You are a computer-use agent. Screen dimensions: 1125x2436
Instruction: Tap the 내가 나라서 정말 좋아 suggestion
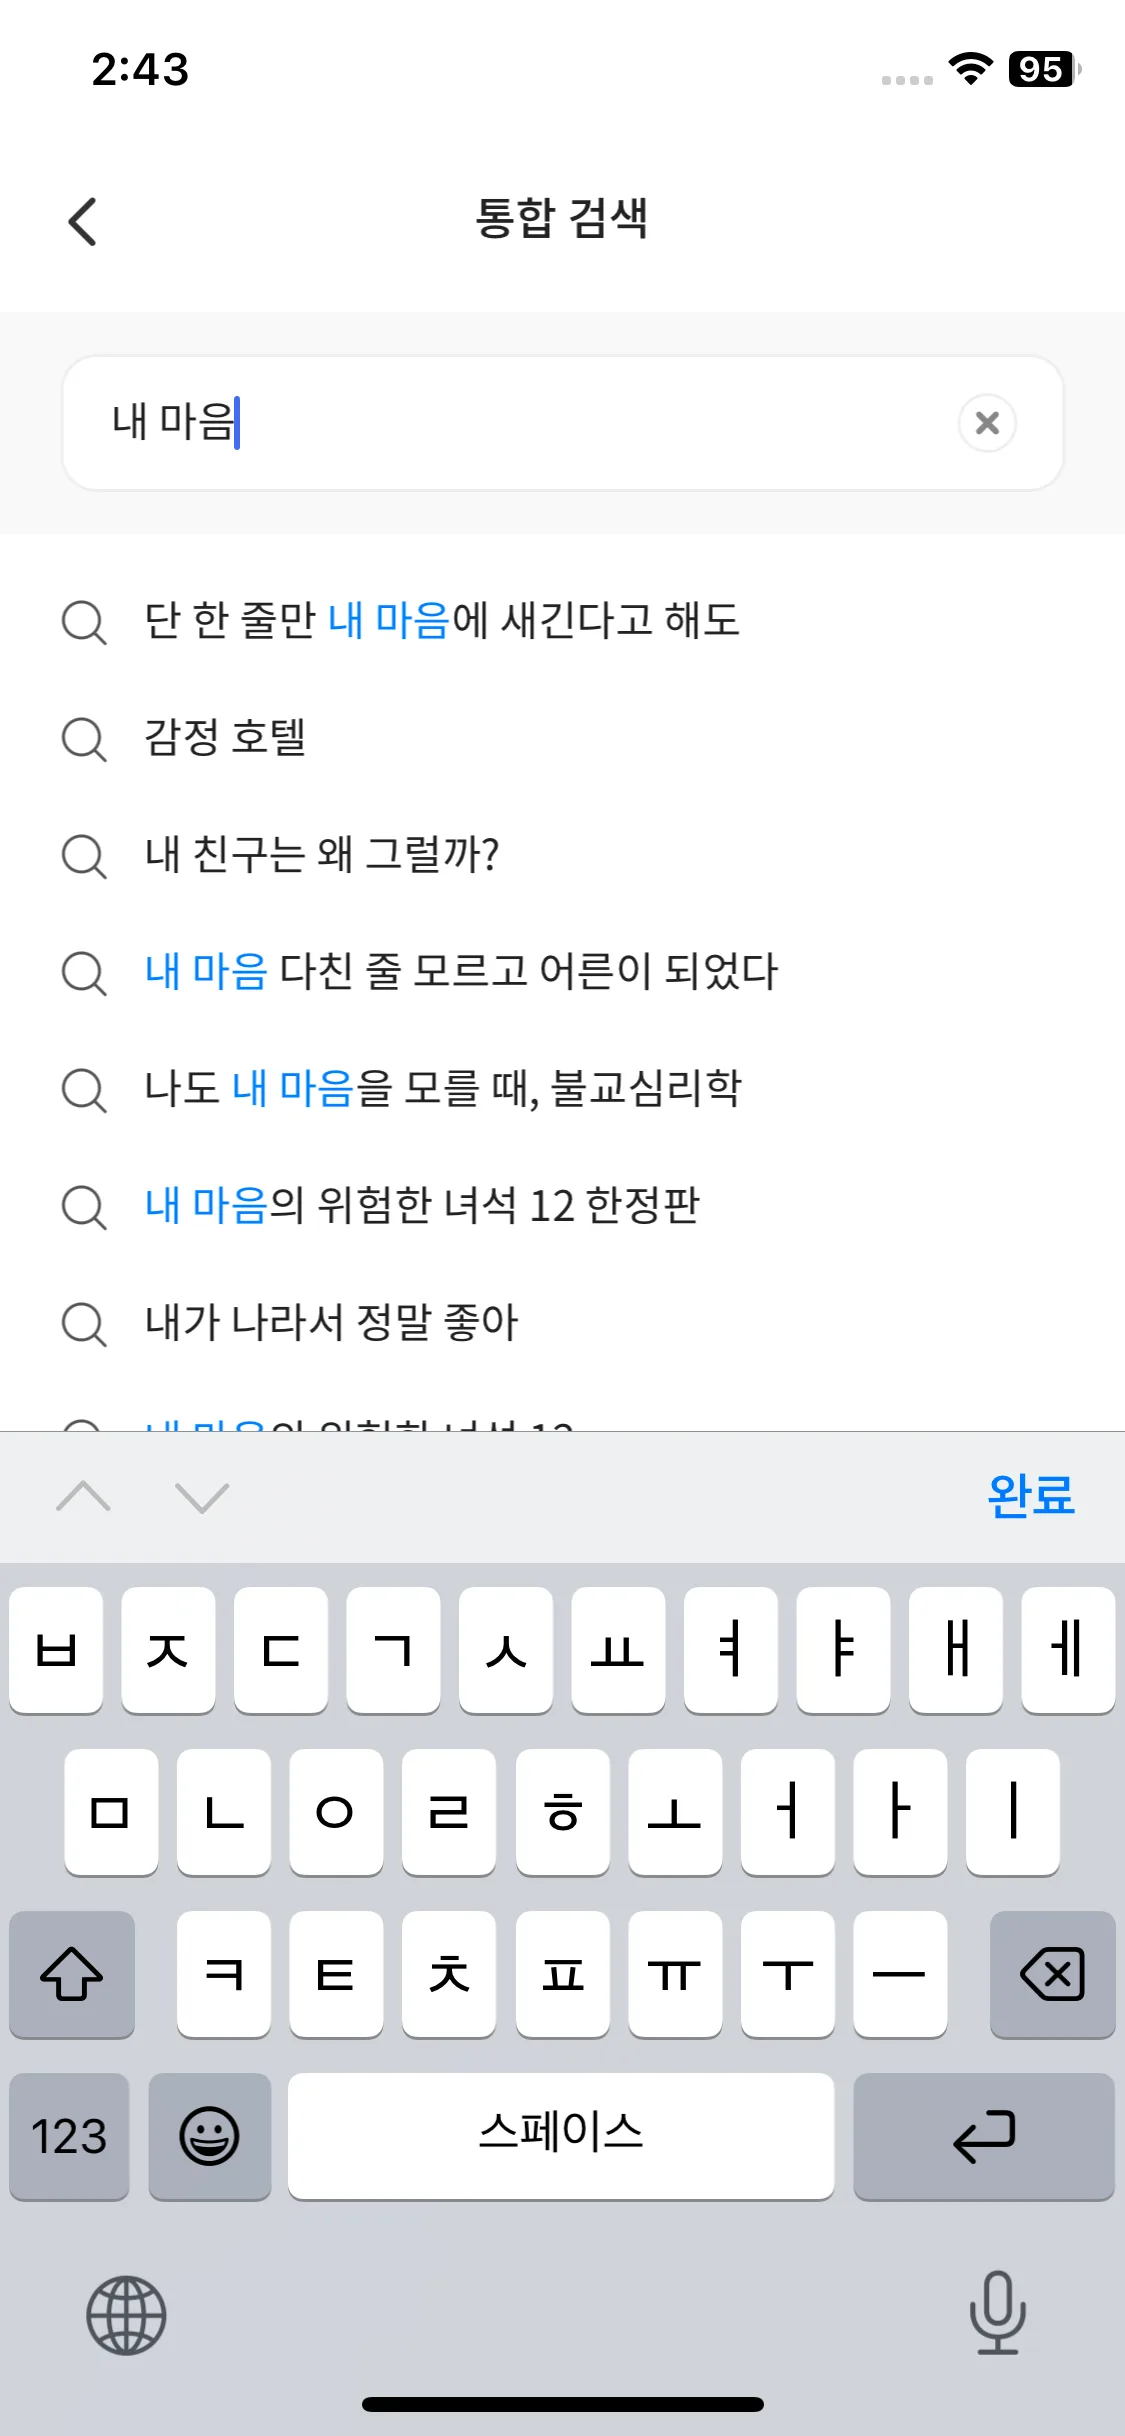(x=331, y=1323)
